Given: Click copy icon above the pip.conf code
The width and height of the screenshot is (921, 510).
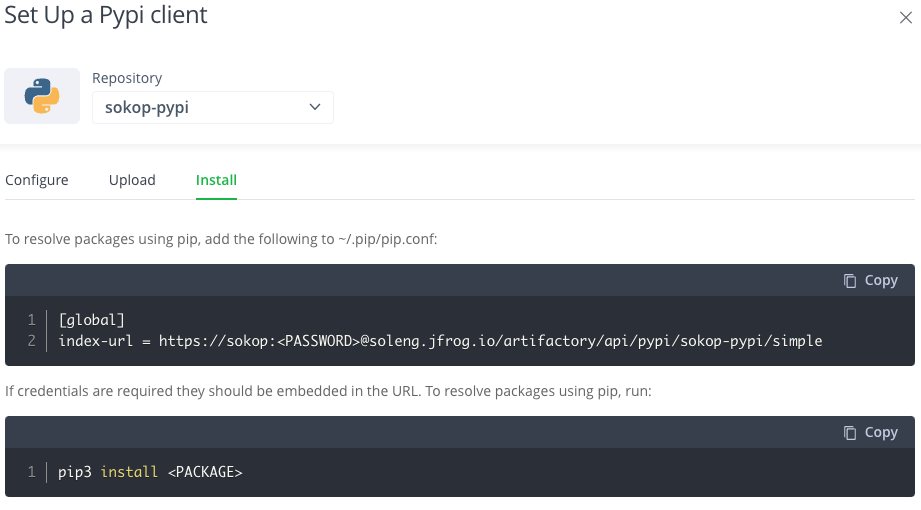Looking at the screenshot, I should pos(849,281).
